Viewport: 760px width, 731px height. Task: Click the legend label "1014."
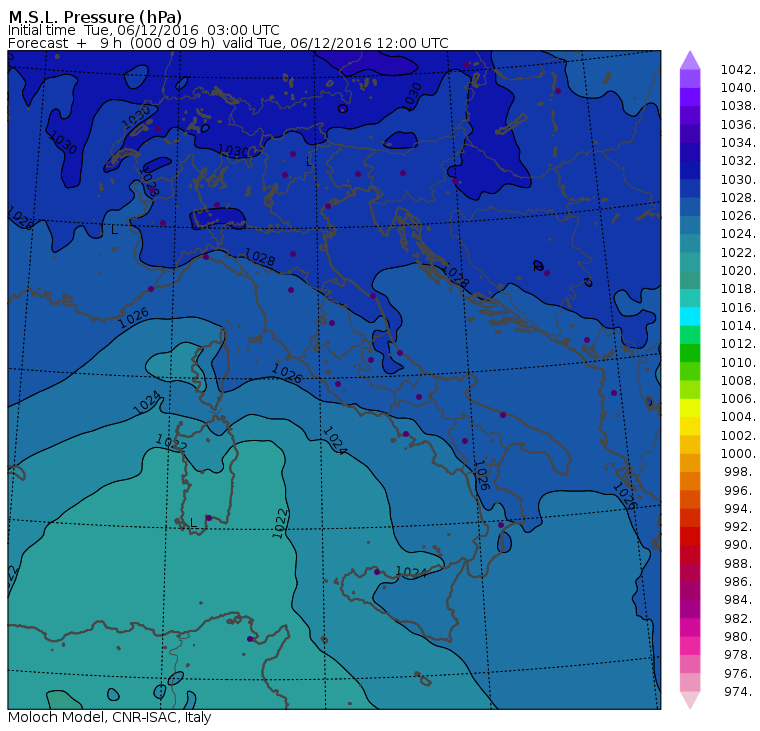point(738,326)
